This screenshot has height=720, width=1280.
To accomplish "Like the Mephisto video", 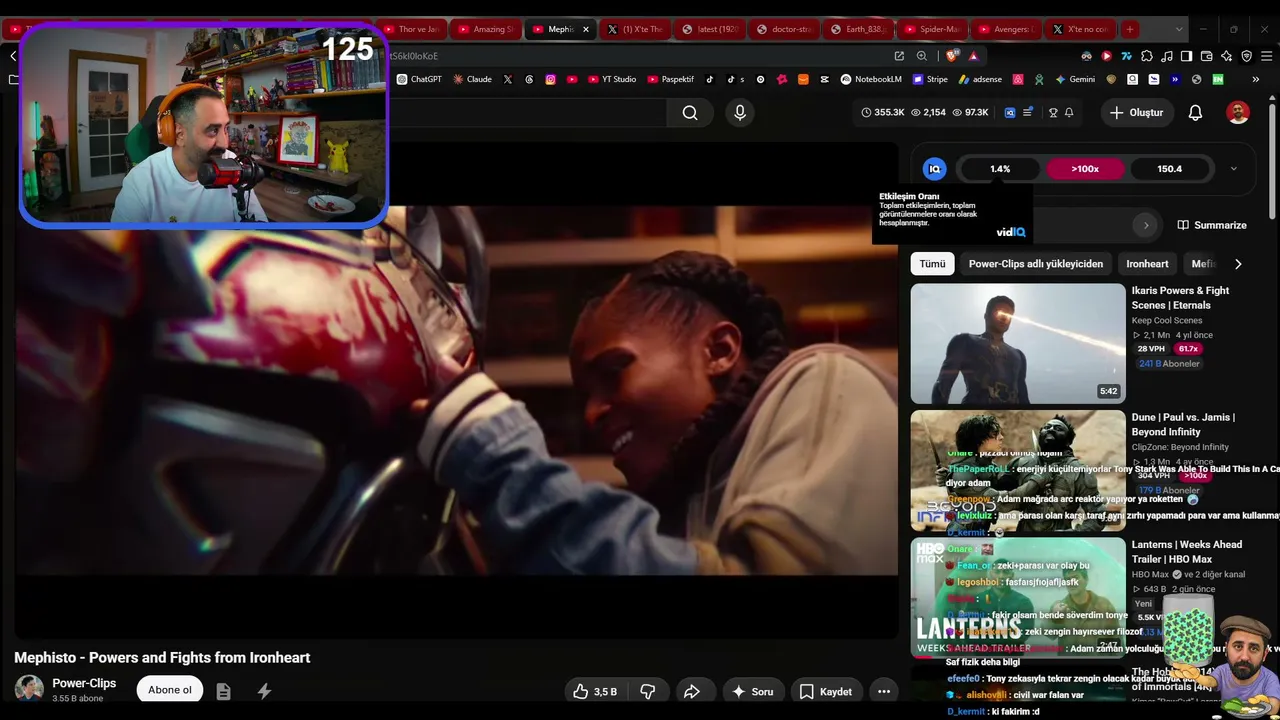I will point(595,691).
